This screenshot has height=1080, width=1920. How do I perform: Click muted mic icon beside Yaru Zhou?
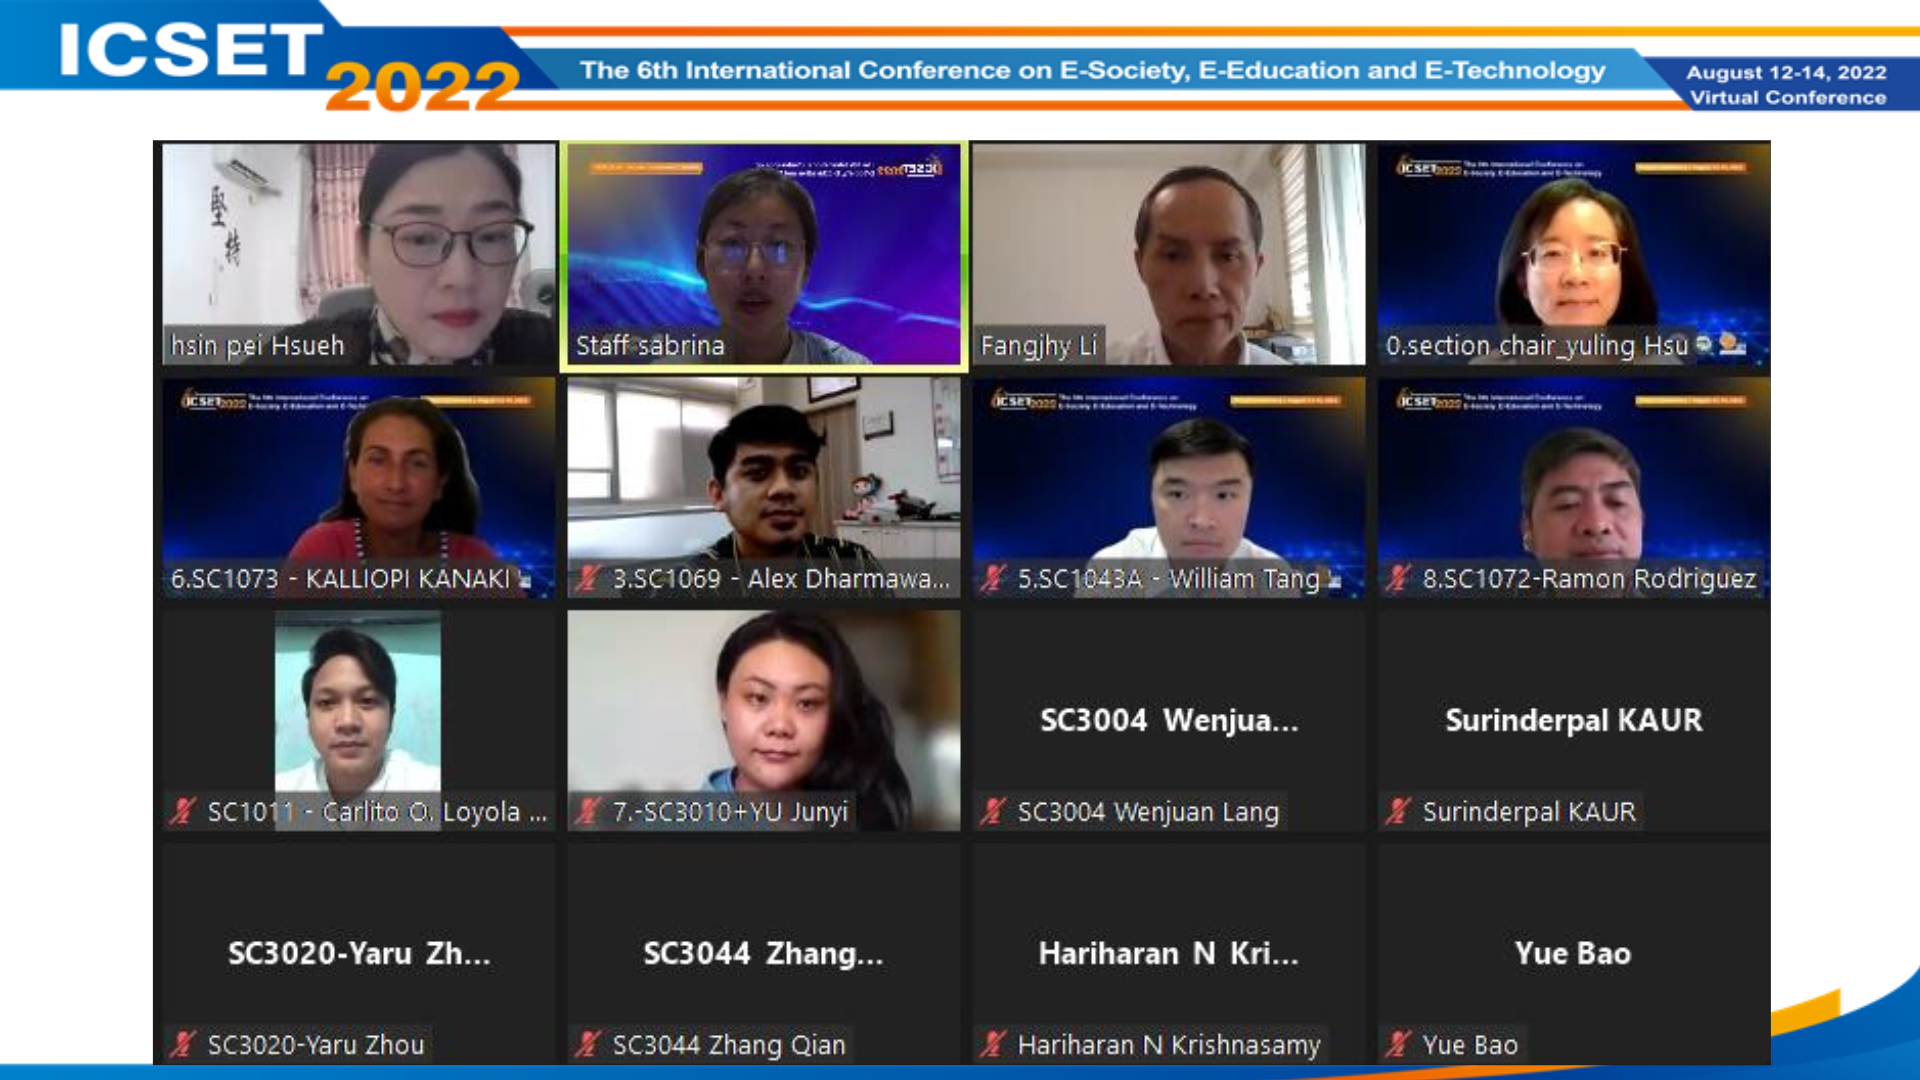tap(183, 1044)
